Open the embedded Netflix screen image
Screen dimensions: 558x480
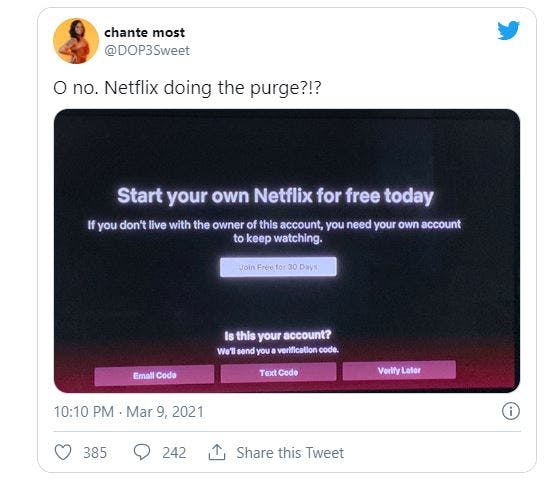coord(287,251)
